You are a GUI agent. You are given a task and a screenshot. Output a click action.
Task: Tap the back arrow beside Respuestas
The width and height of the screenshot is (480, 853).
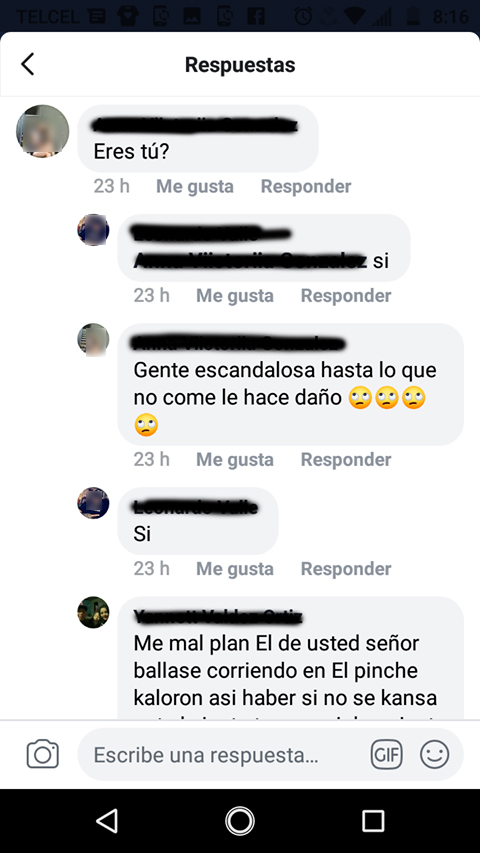[27, 64]
